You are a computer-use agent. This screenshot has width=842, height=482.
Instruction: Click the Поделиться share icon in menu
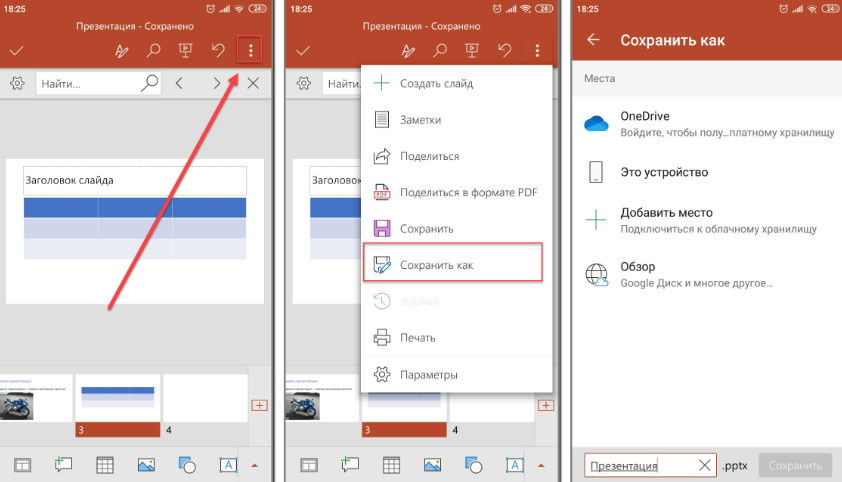[382, 156]
